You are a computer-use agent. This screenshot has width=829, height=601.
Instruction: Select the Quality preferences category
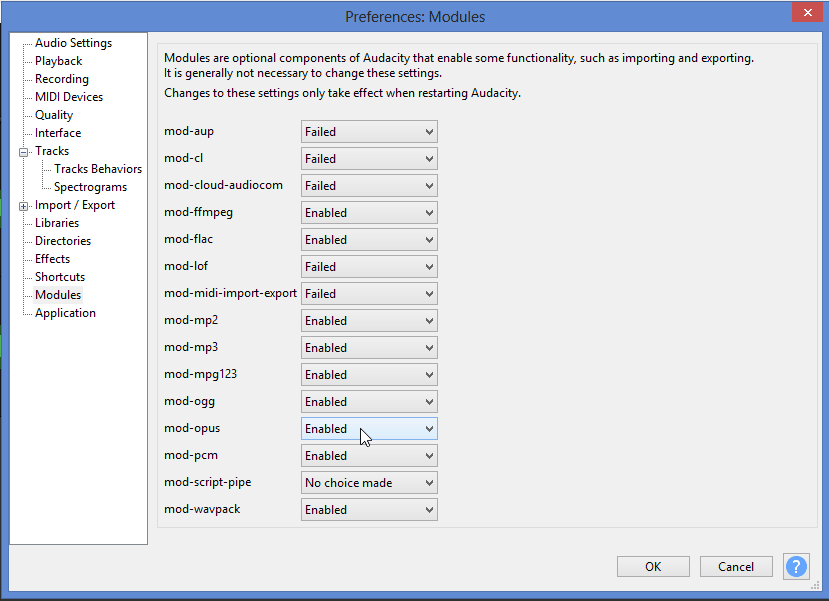[x=54, y=115]
